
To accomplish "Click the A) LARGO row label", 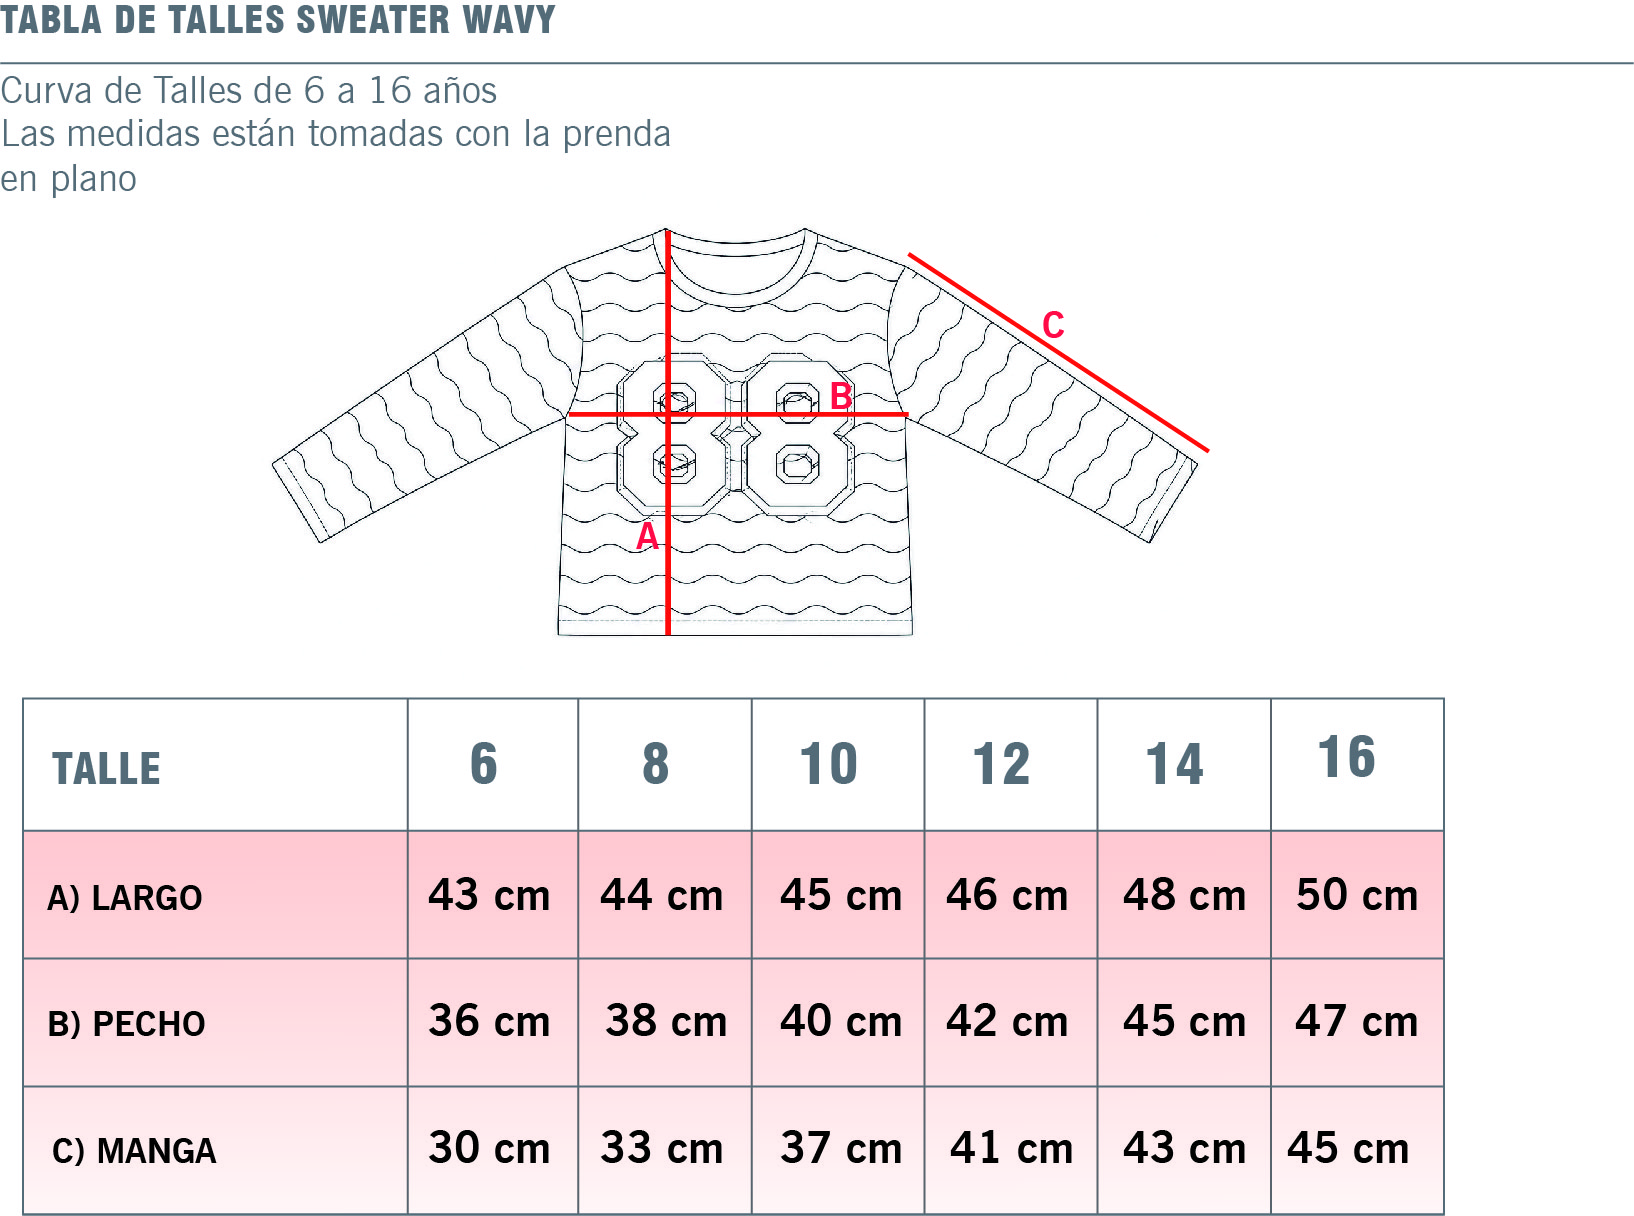I will [125, 898].
